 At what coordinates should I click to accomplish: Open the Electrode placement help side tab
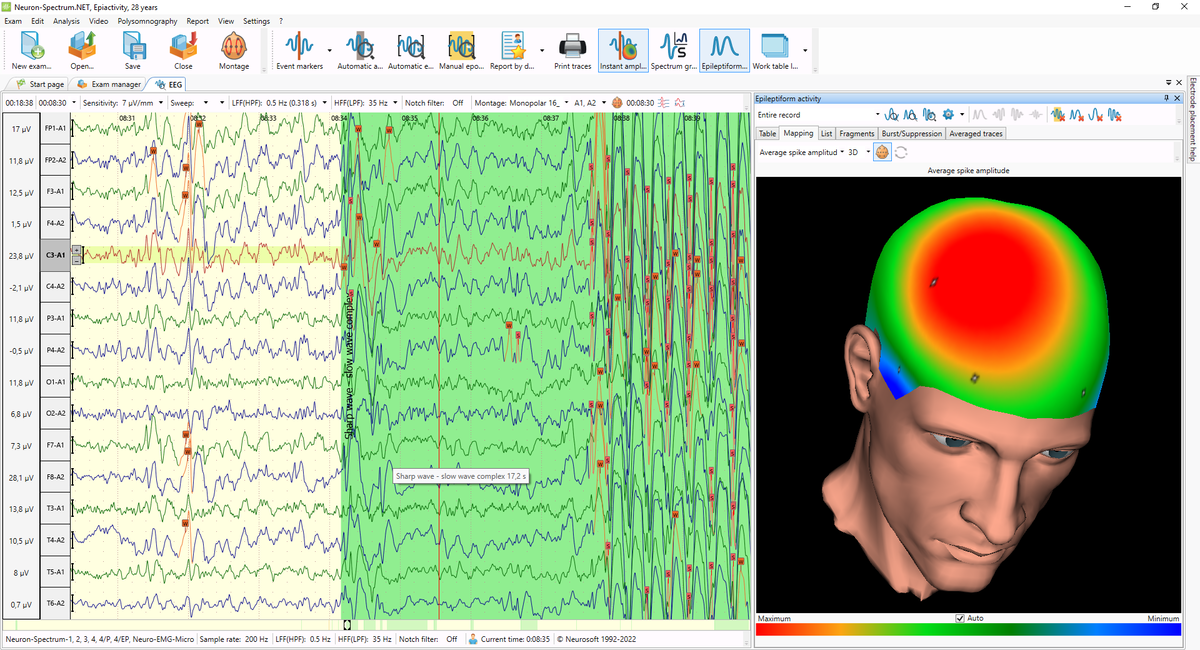(1192, 118)
